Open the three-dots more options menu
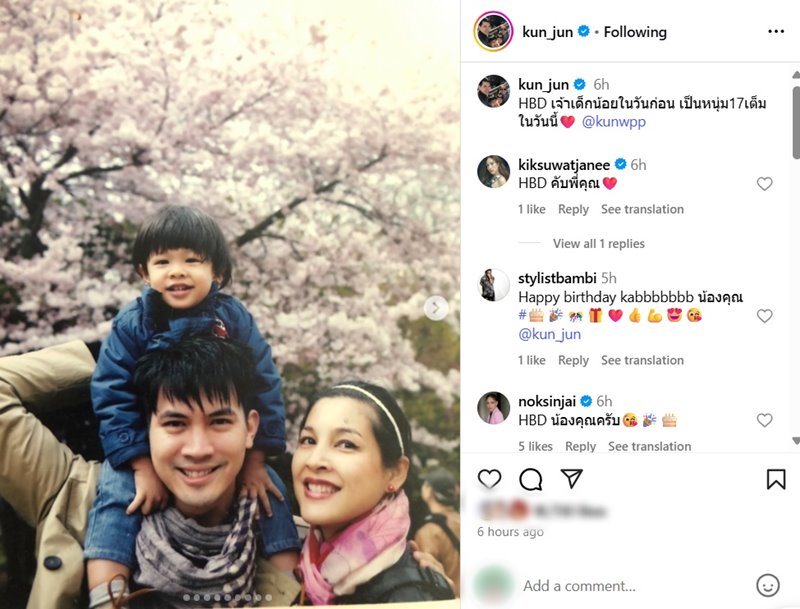The image size is (800, 609). [x=776, y=32]
